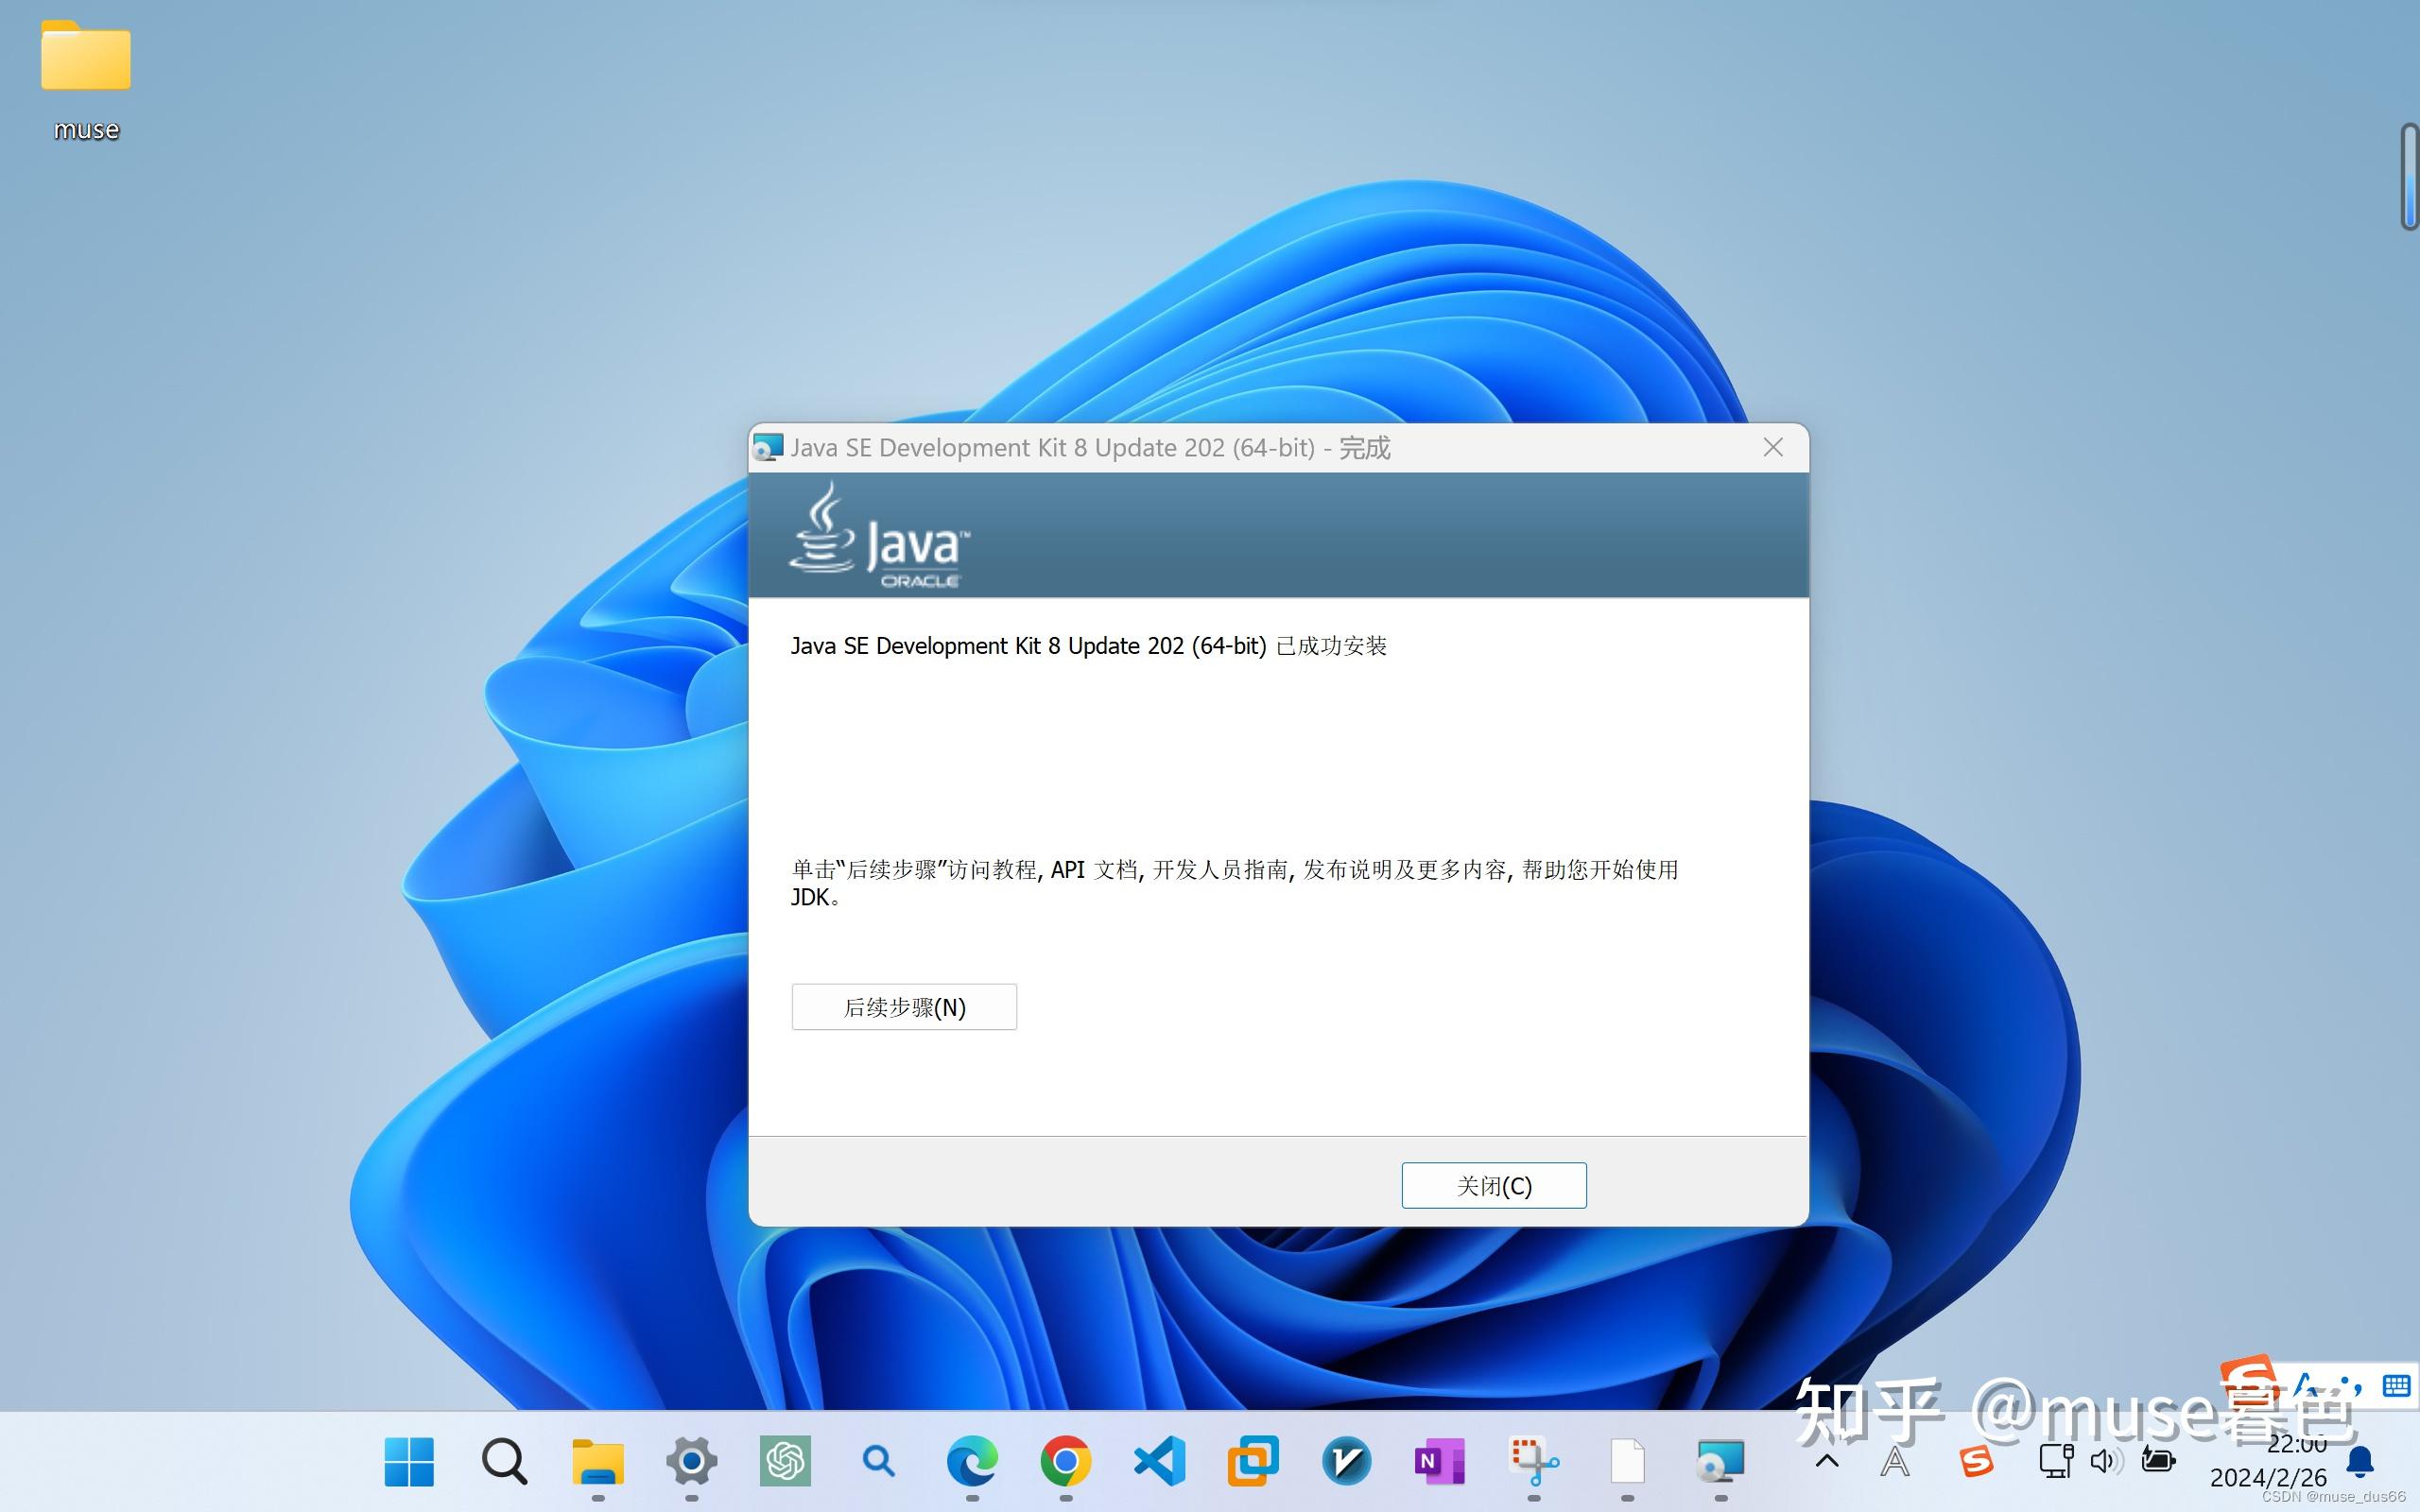Launch Google Chrome from the taskbar
Viewport: 2420px width, 1512px height.
[1065, 1460]
